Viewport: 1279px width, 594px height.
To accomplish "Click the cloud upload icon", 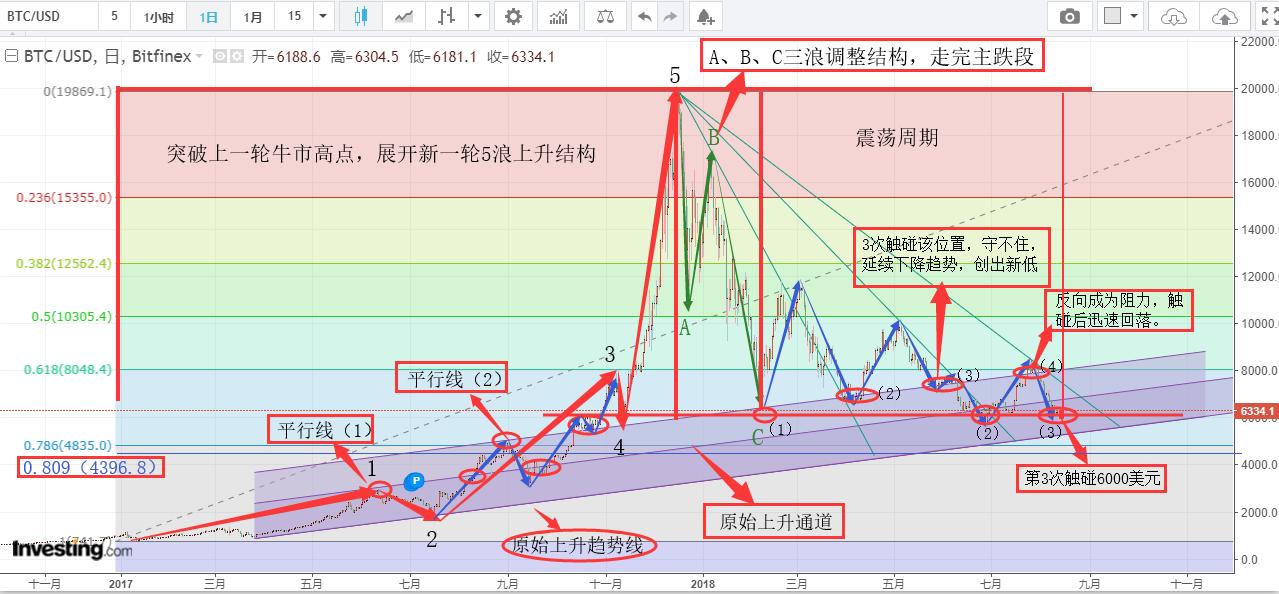I will pyautogui.click(x=1222, y=16).
